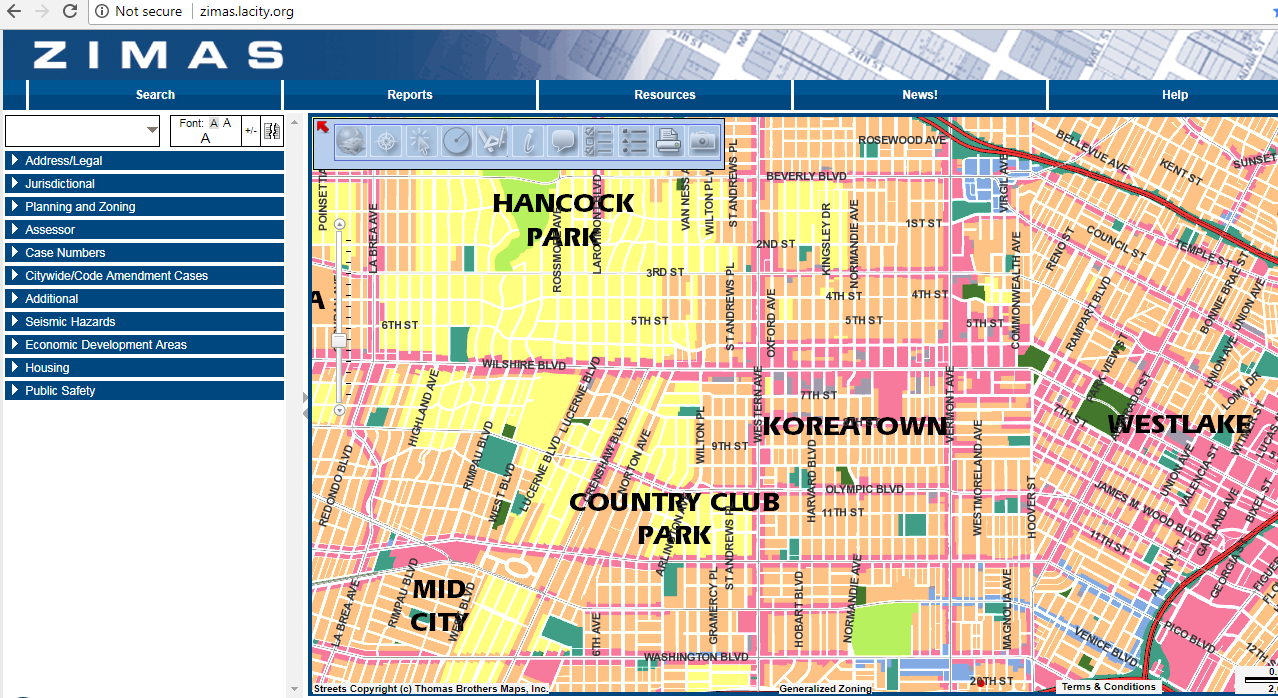
Task: Open the checklist layers icon
Action: pyautogui.click(x=598, y=142)
